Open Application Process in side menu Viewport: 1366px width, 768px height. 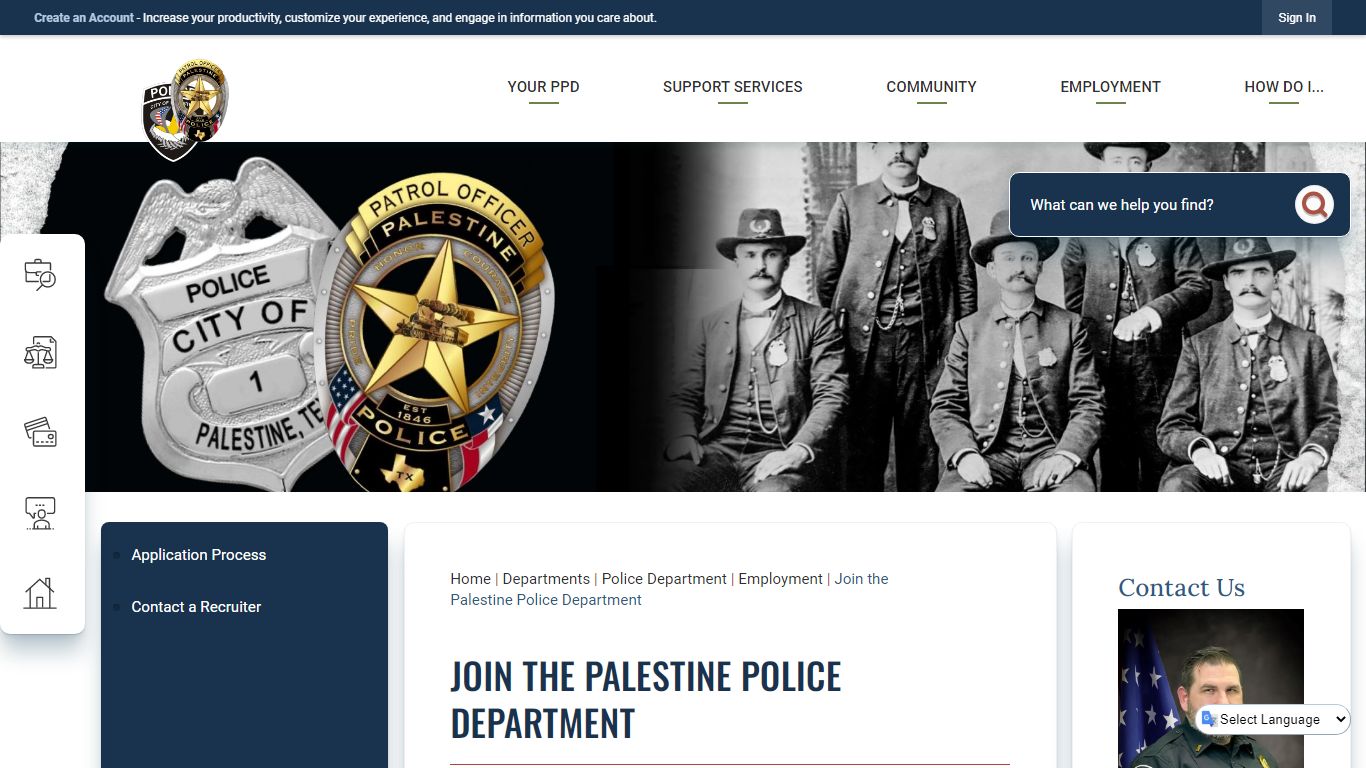199,555
